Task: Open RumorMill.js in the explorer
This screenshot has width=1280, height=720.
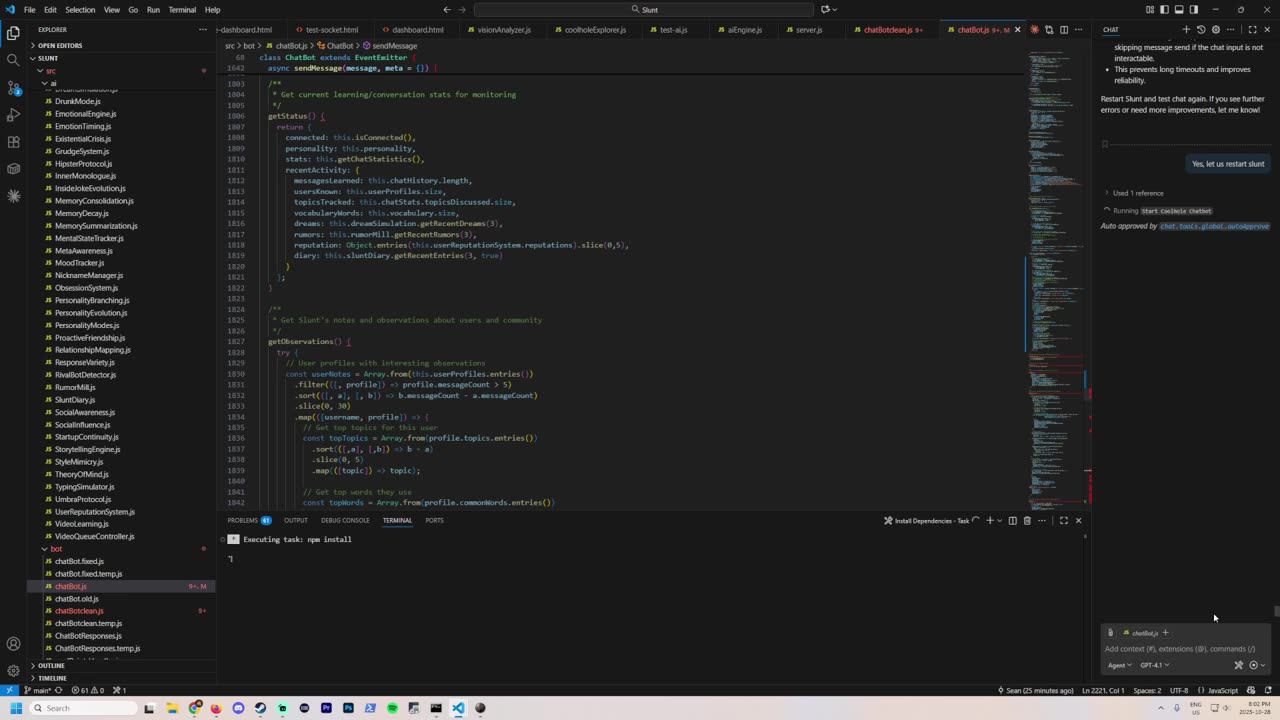Action: pos(75,387)
